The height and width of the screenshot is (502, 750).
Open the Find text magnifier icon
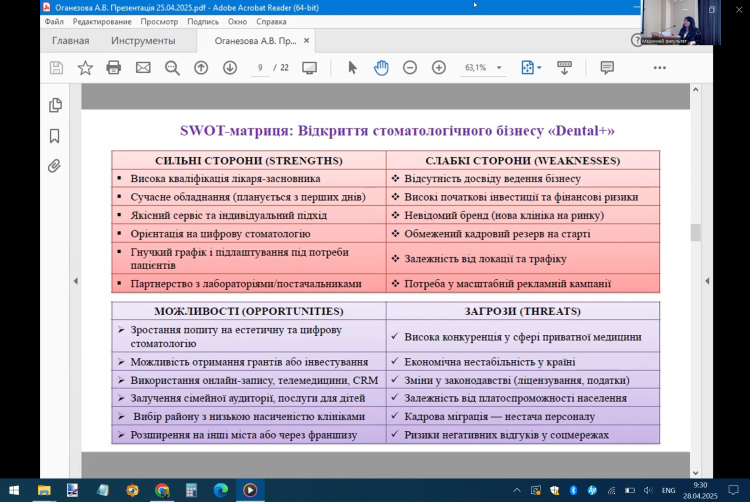coord(172,68)
